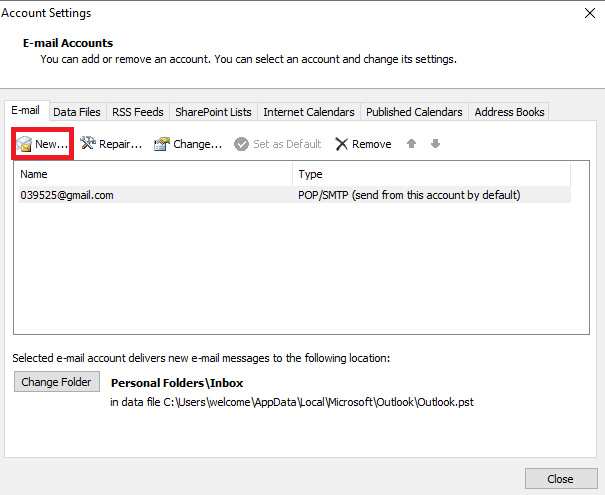Click the Name column header

tap(155, 174)
